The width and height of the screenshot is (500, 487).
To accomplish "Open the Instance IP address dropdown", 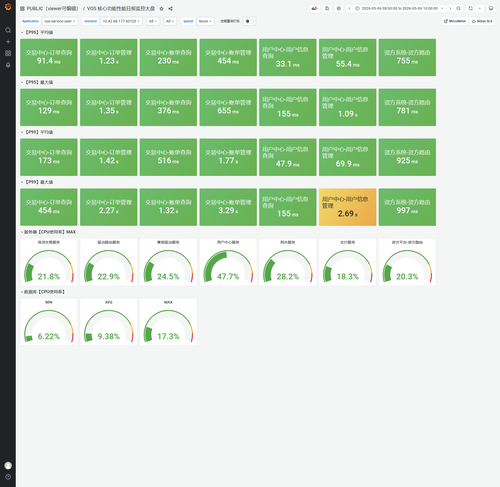I will click(x=121, y=21).
